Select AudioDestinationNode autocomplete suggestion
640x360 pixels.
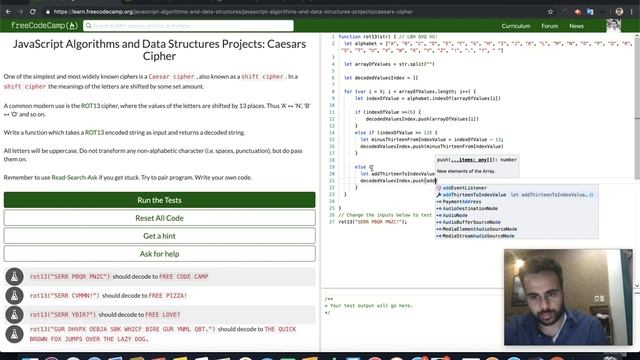click(517, 209)
